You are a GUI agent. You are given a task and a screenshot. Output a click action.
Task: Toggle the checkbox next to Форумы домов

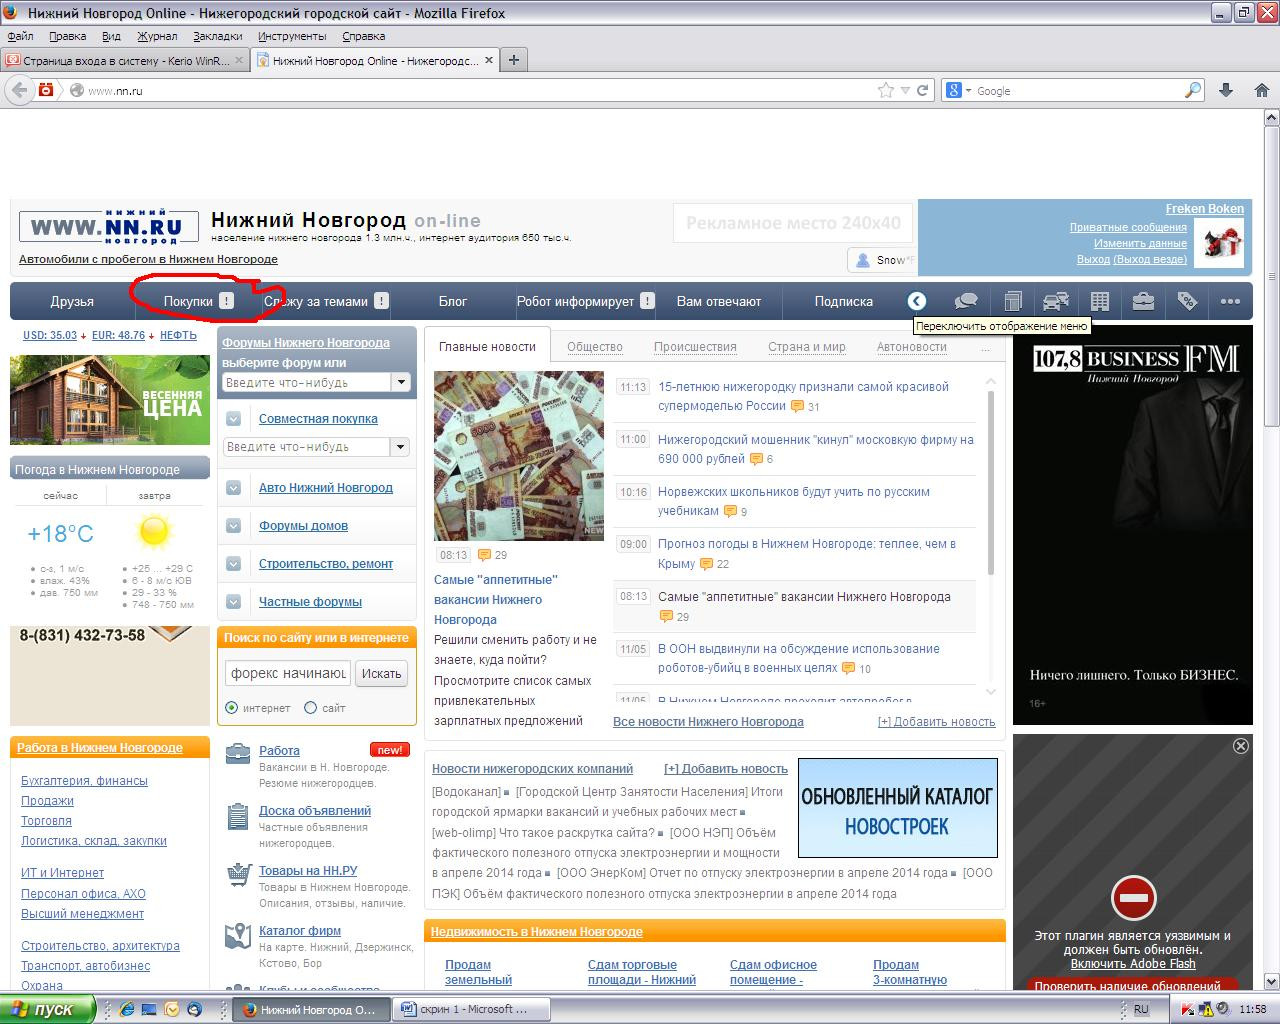click(233, 526)
